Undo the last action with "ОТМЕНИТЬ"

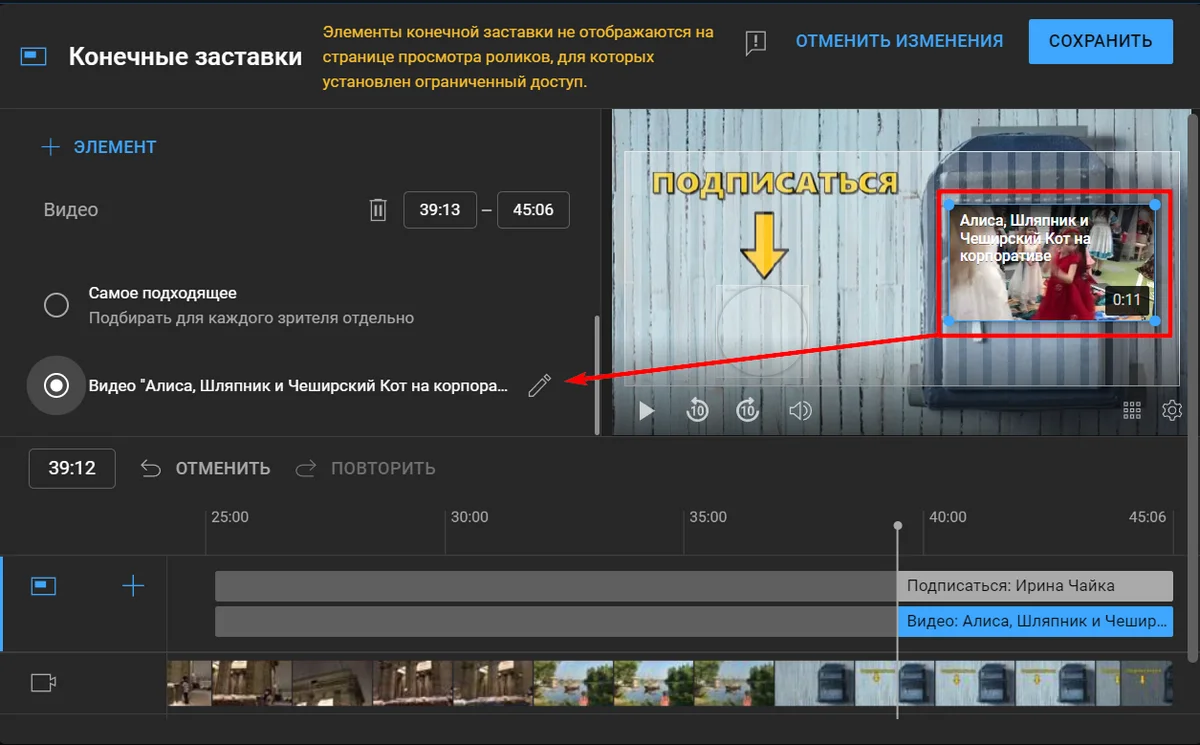pyautogui.click(x=206, y=468)
